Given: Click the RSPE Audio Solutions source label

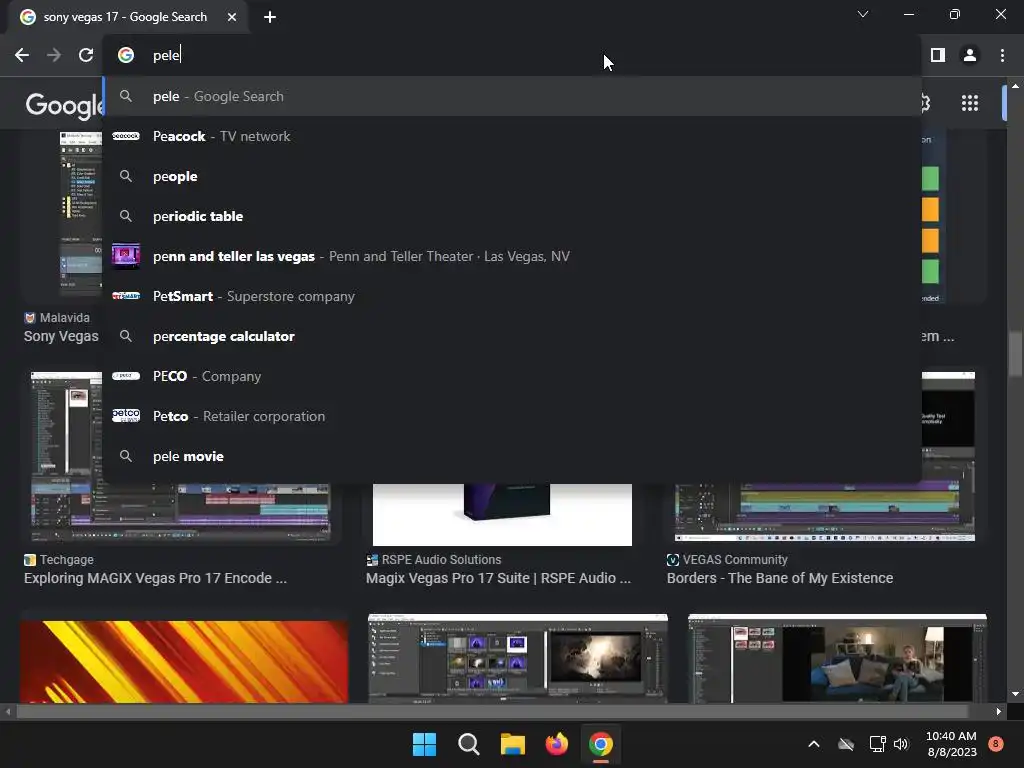Looking at the screenshot, I should [441, 560].
